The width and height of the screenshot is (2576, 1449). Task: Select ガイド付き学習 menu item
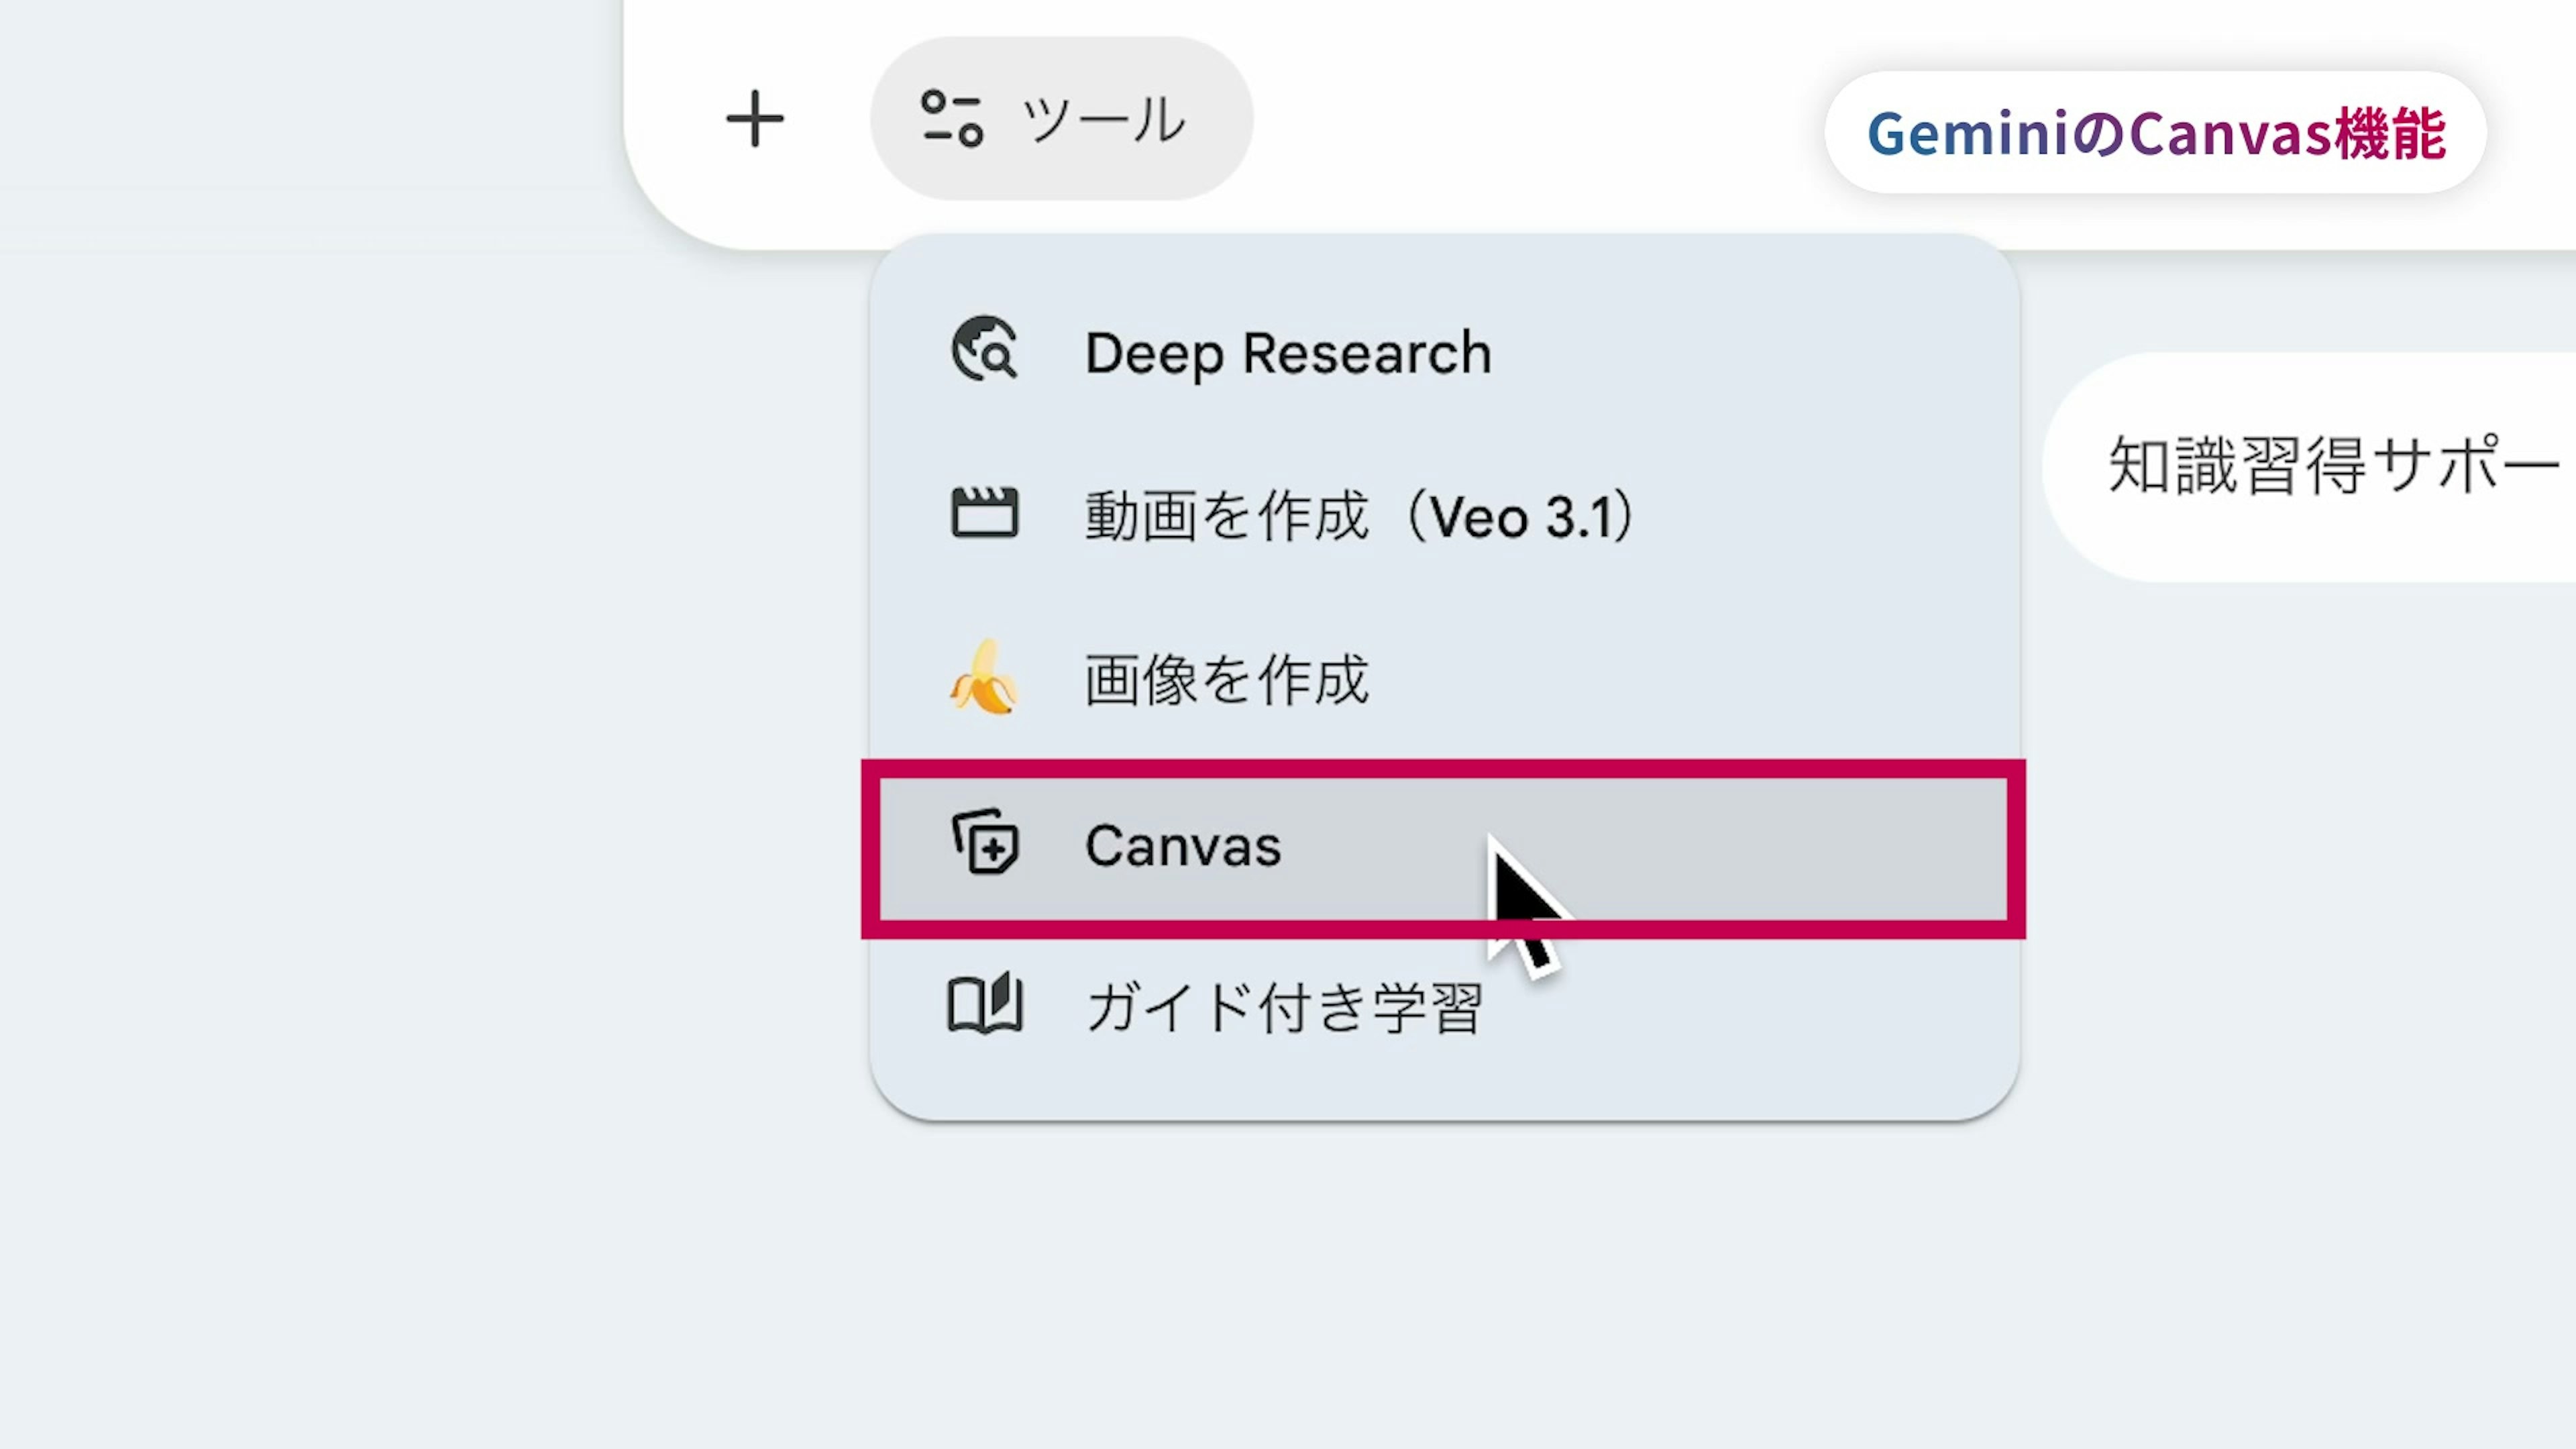tap(1284, 1007)
